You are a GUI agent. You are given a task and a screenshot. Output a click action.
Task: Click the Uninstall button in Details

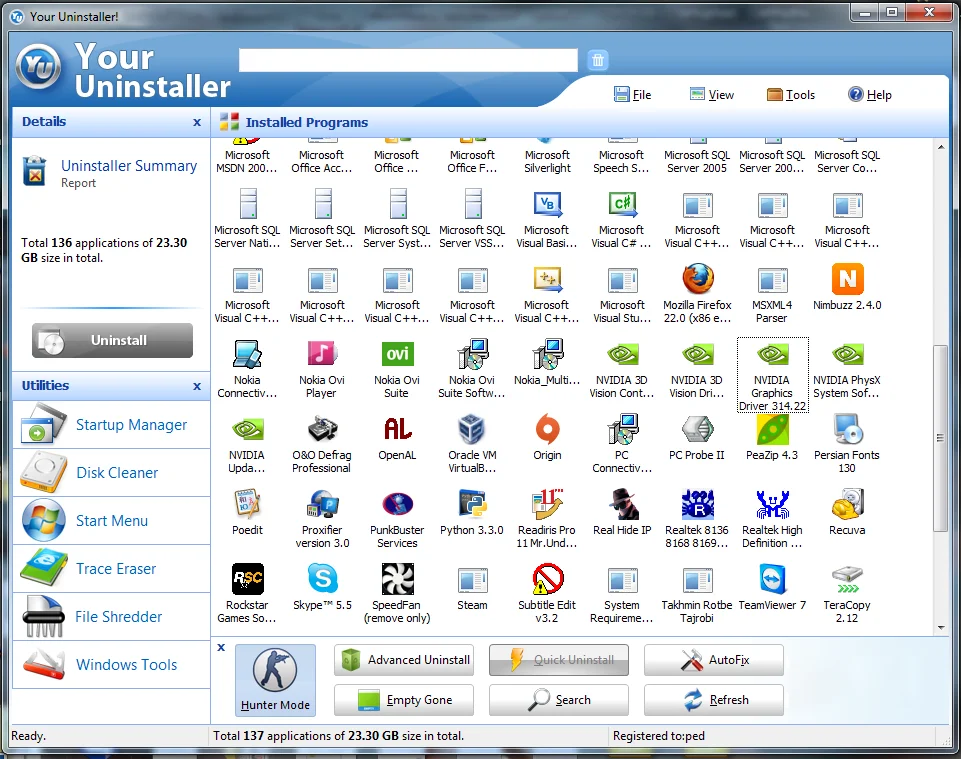coord(112,340)
